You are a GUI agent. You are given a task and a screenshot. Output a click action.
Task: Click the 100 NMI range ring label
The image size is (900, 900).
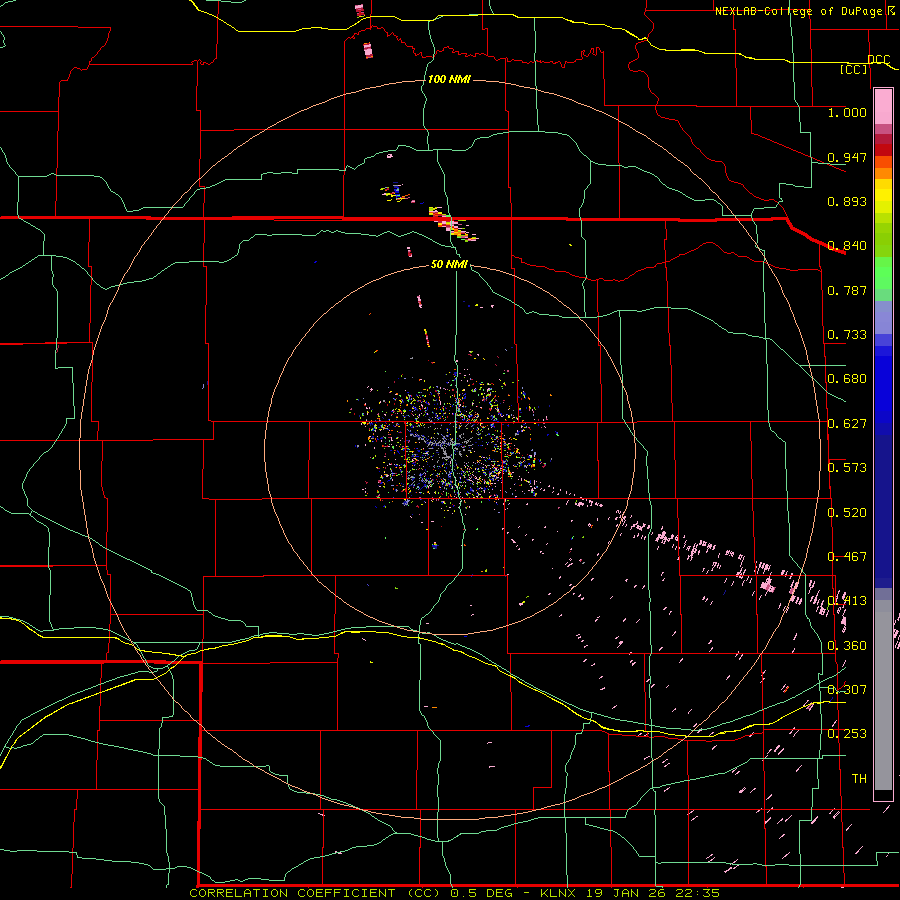449,79
